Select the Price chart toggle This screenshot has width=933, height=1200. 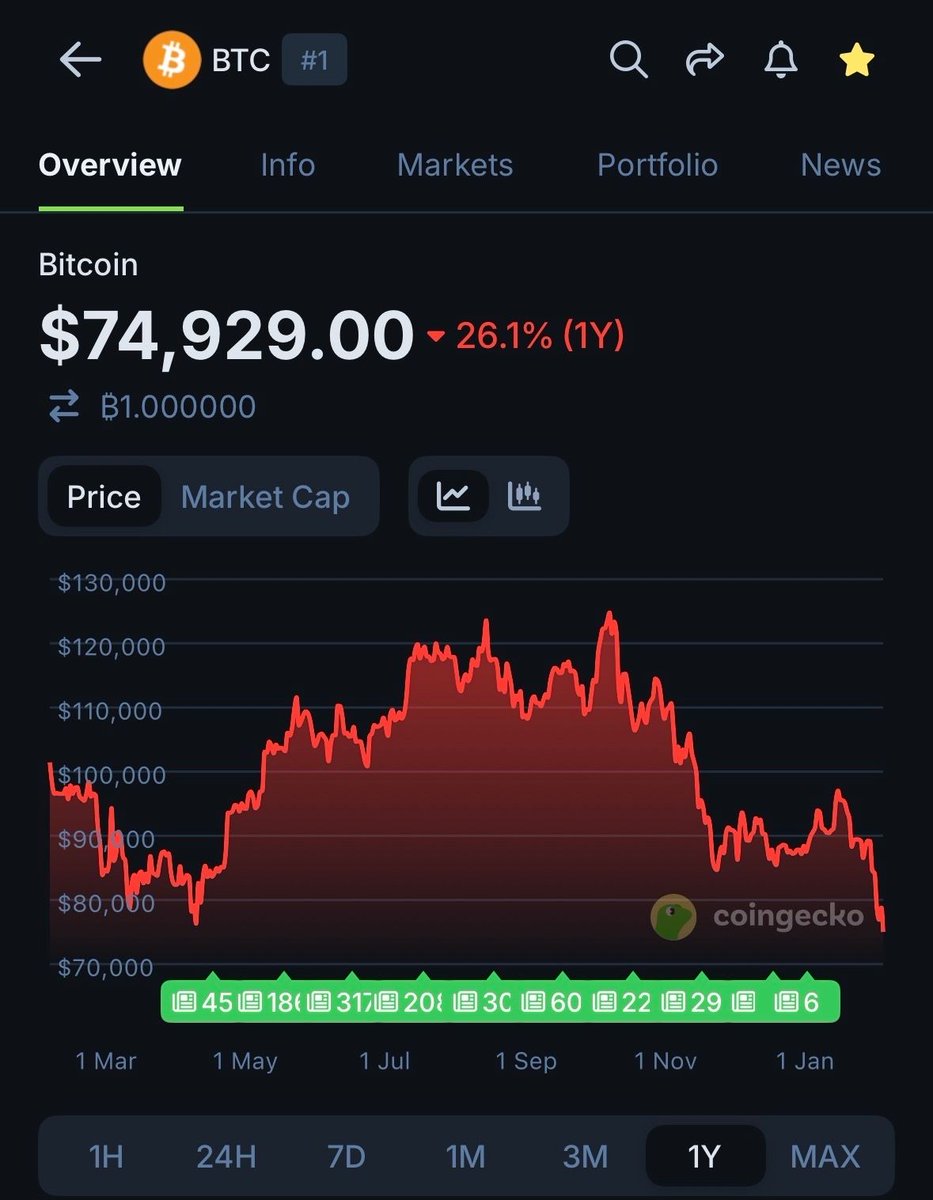pyautogui.click(x=104, y=497)
